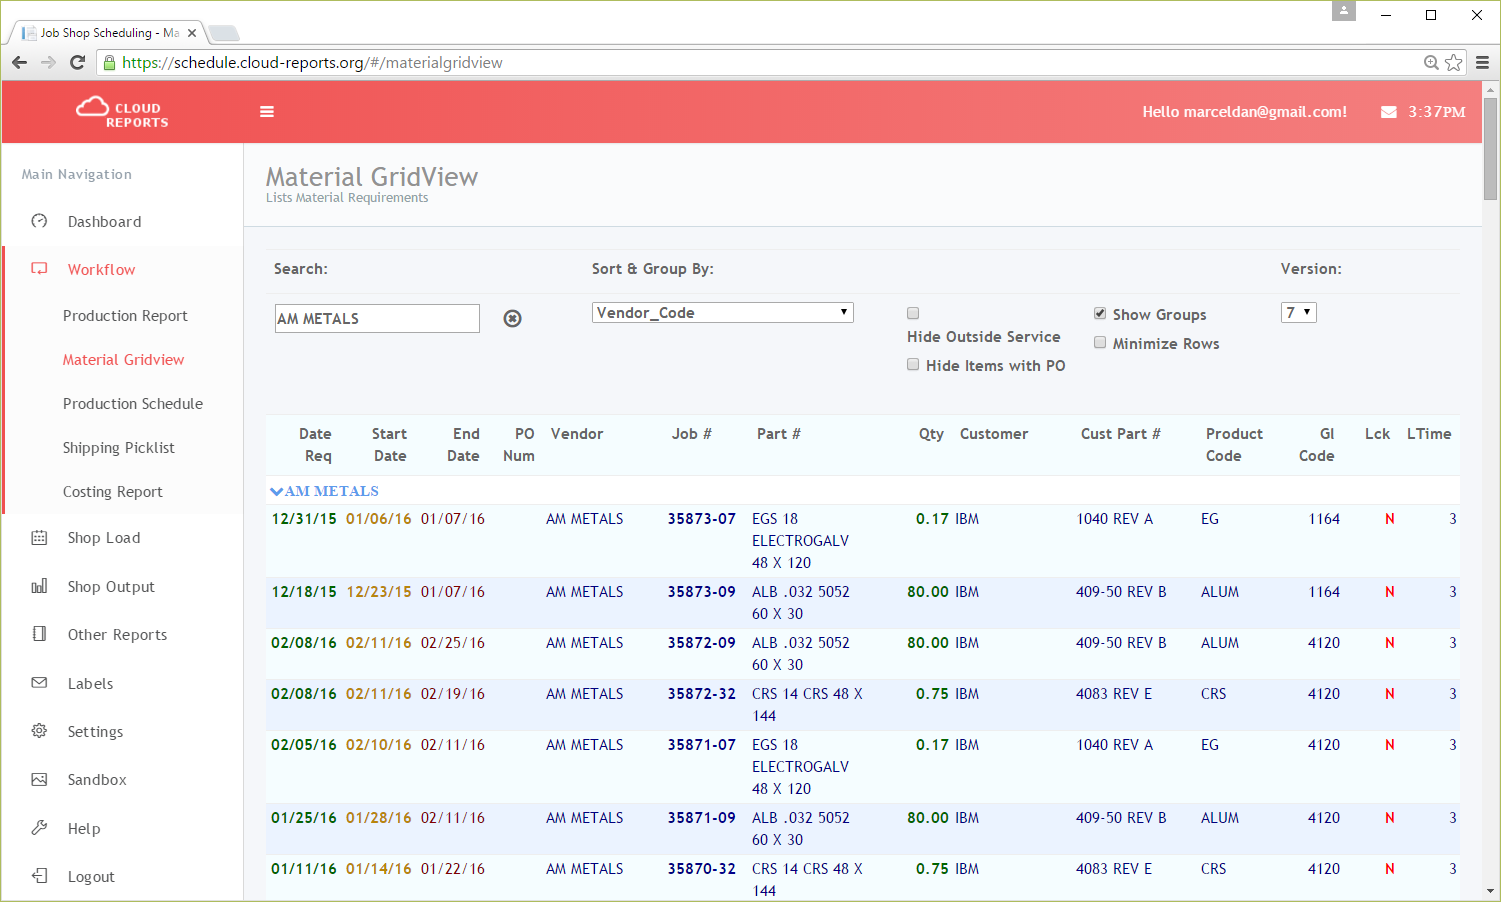Click the Cust Part # column header
Image resolution: width=1501 pixels, height=902 pixels.
[1120, 434]
